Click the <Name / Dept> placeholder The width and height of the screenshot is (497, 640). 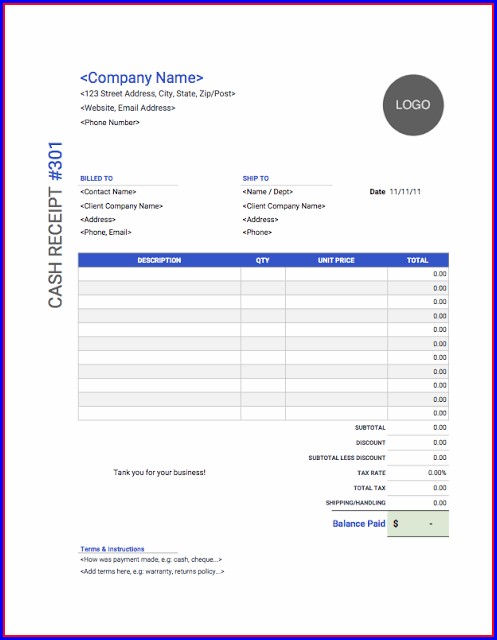click(x=268, y=191)
